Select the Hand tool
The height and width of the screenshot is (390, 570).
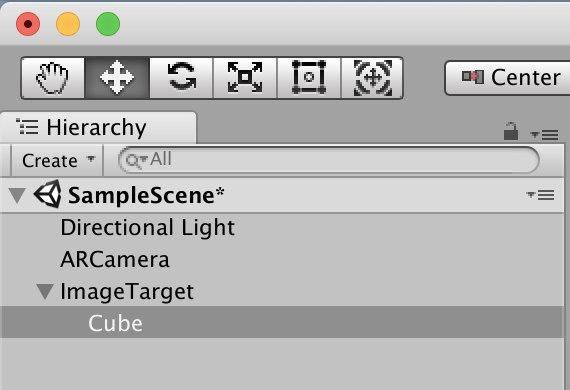coord(53,78)
